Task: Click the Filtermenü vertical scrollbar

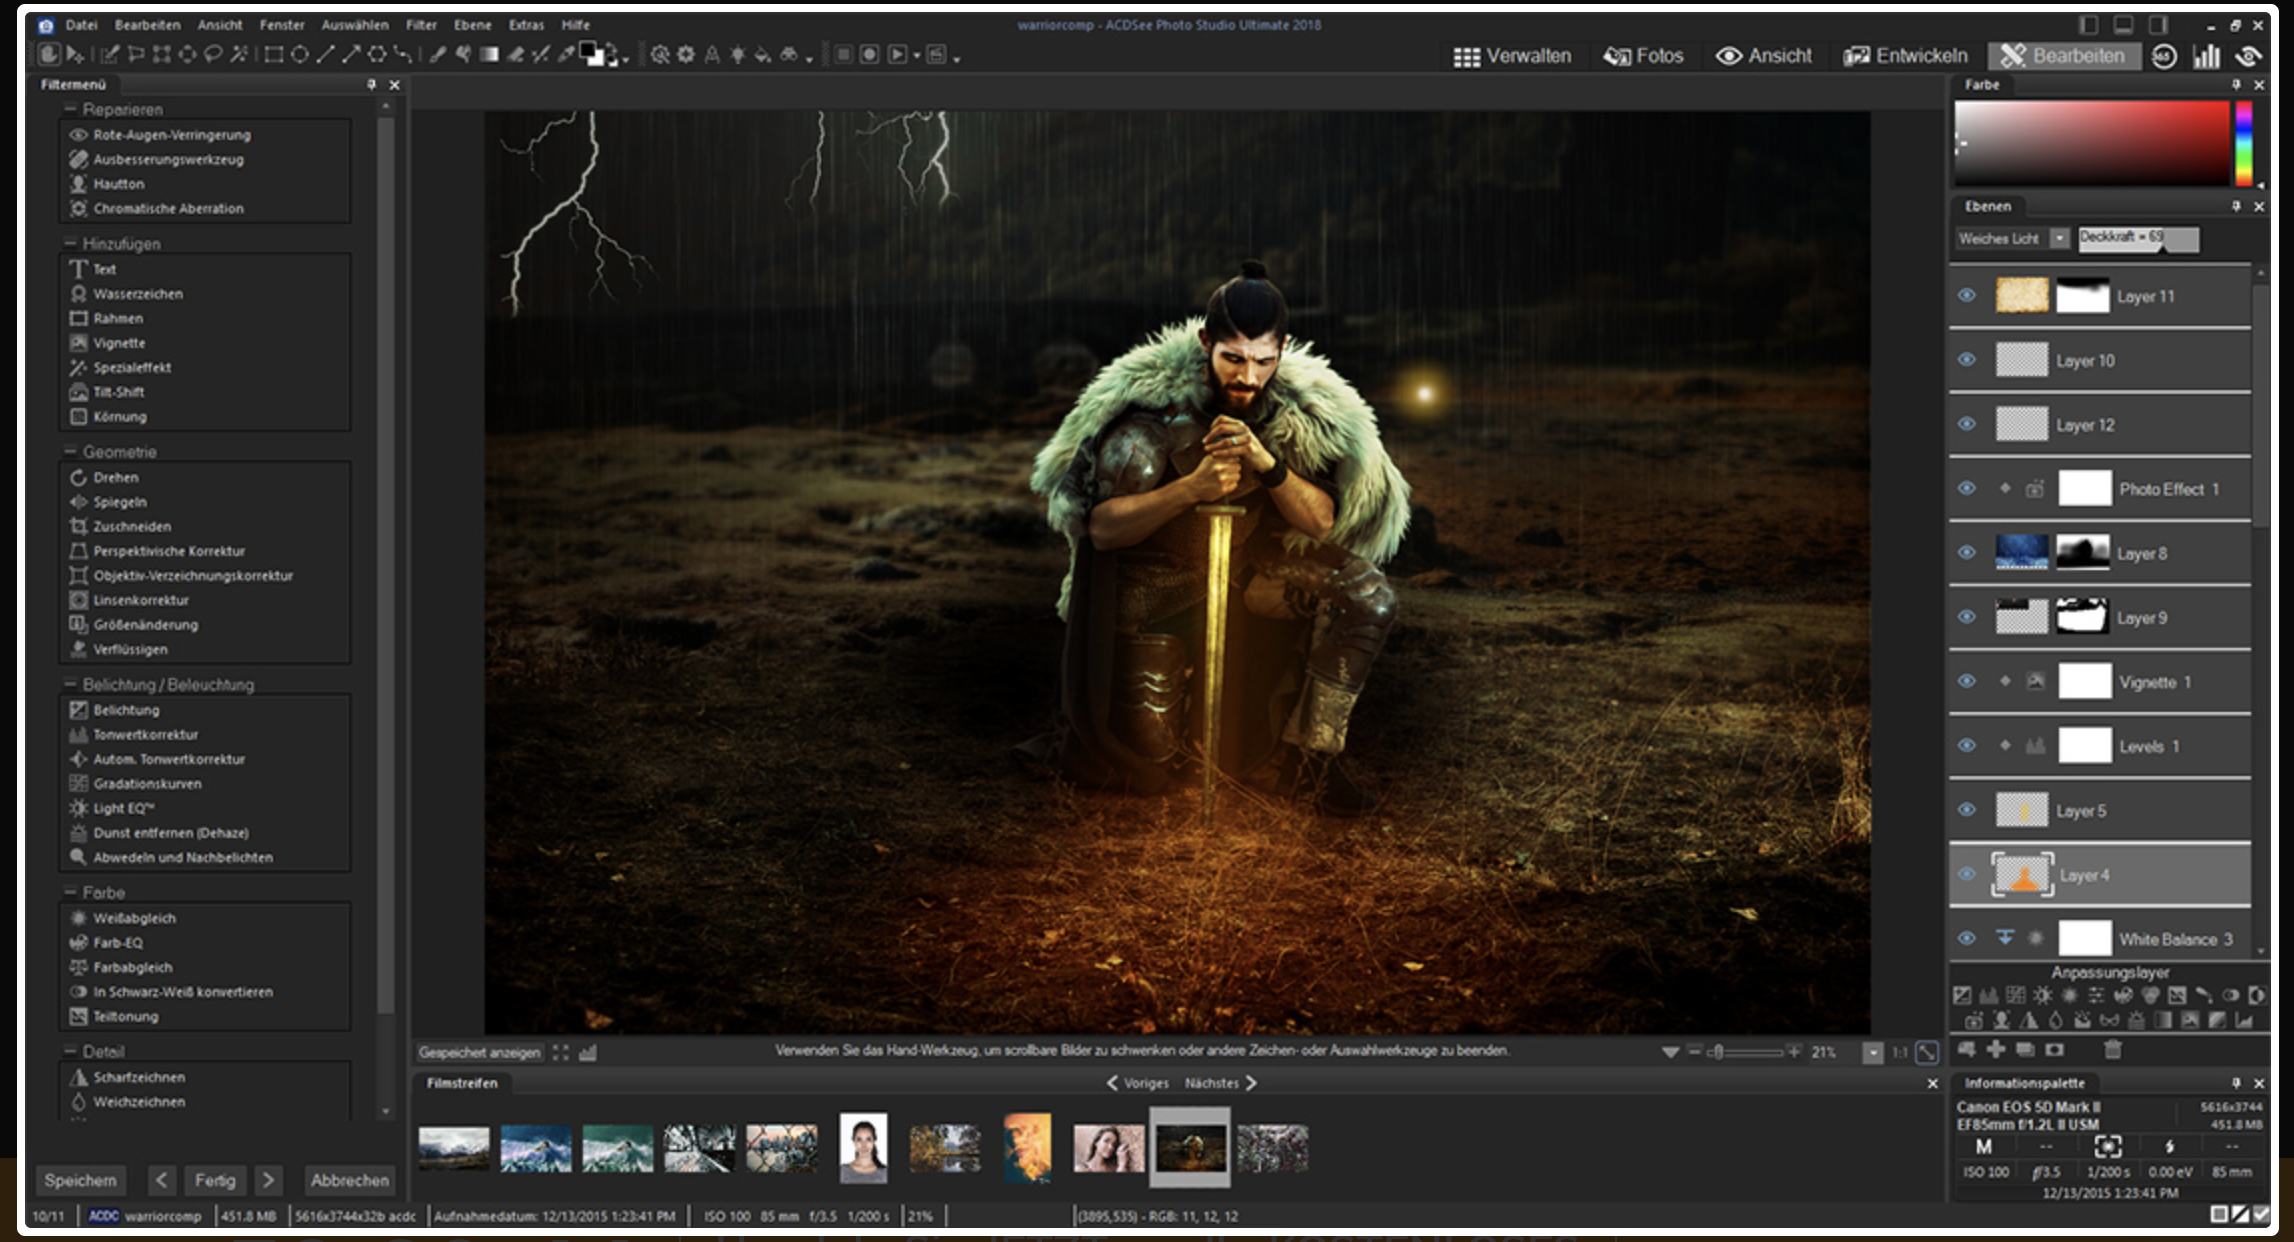Action: coord(386,565)
